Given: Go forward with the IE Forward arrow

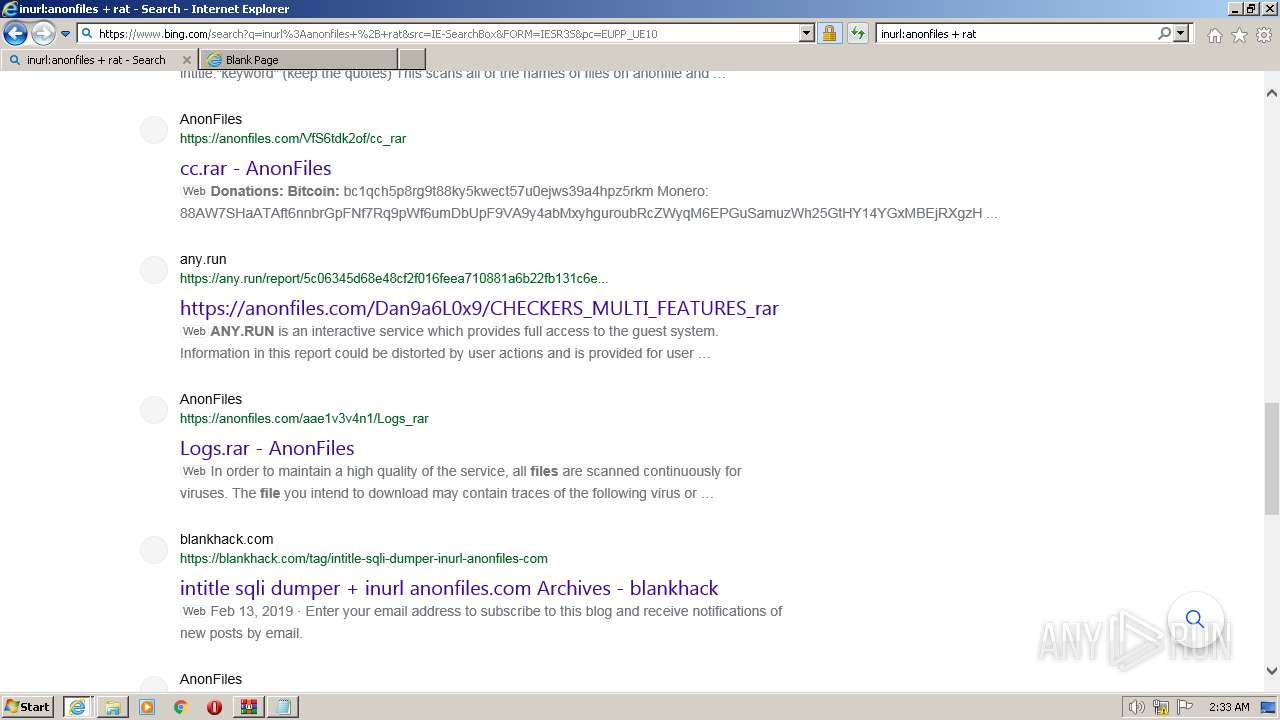Looking at the screenshot, I should [43, 33].
